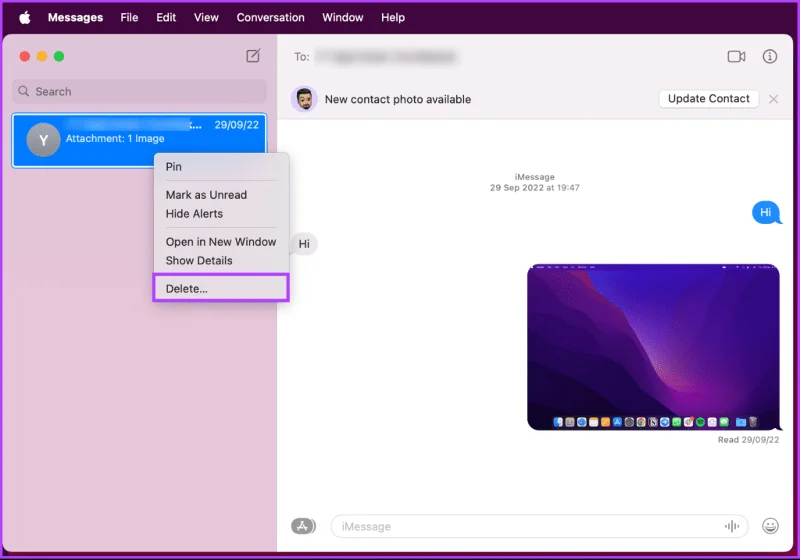Click the iMessage text field

[x=539, y=526]
